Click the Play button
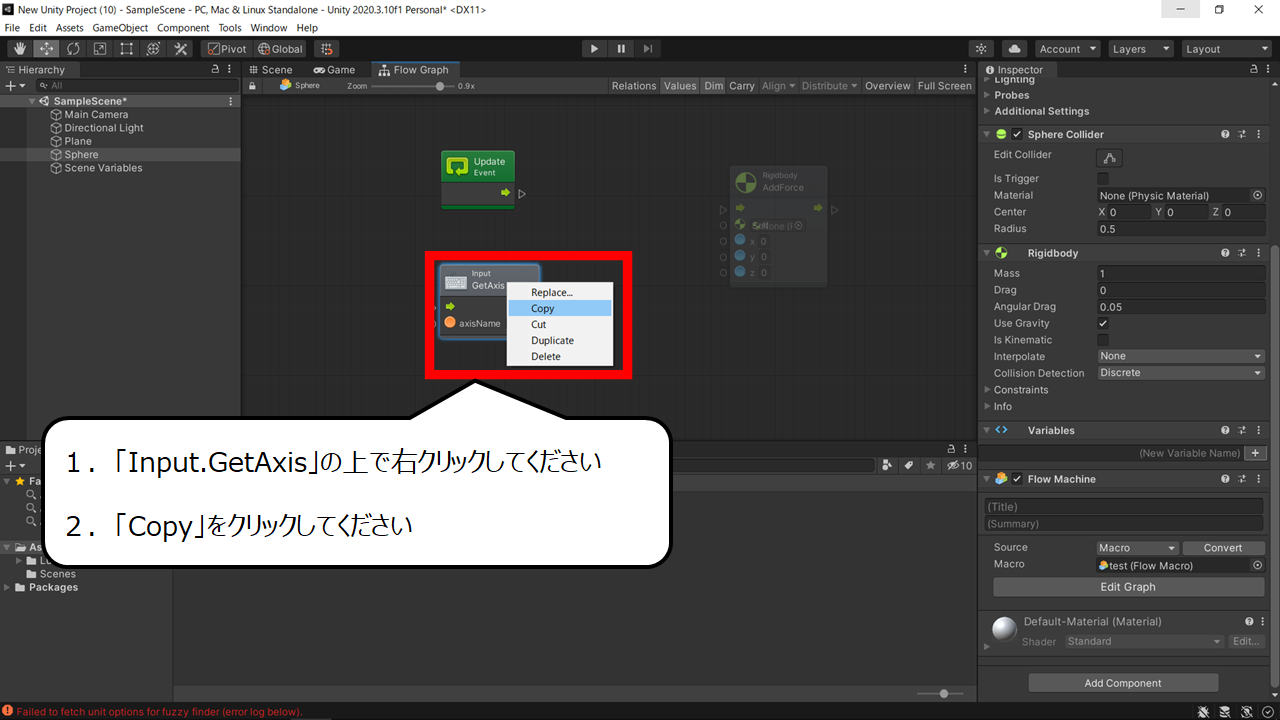The width and height of the screenshot is (1280, 720). tap(594, 49)
